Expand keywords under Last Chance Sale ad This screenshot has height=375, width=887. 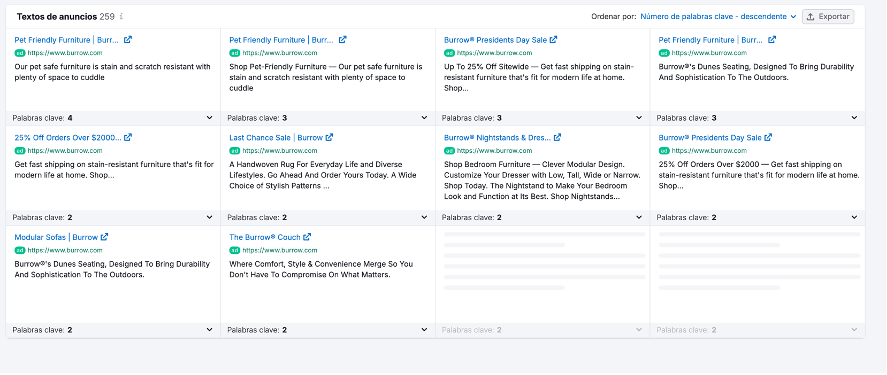tap(424, 217)
